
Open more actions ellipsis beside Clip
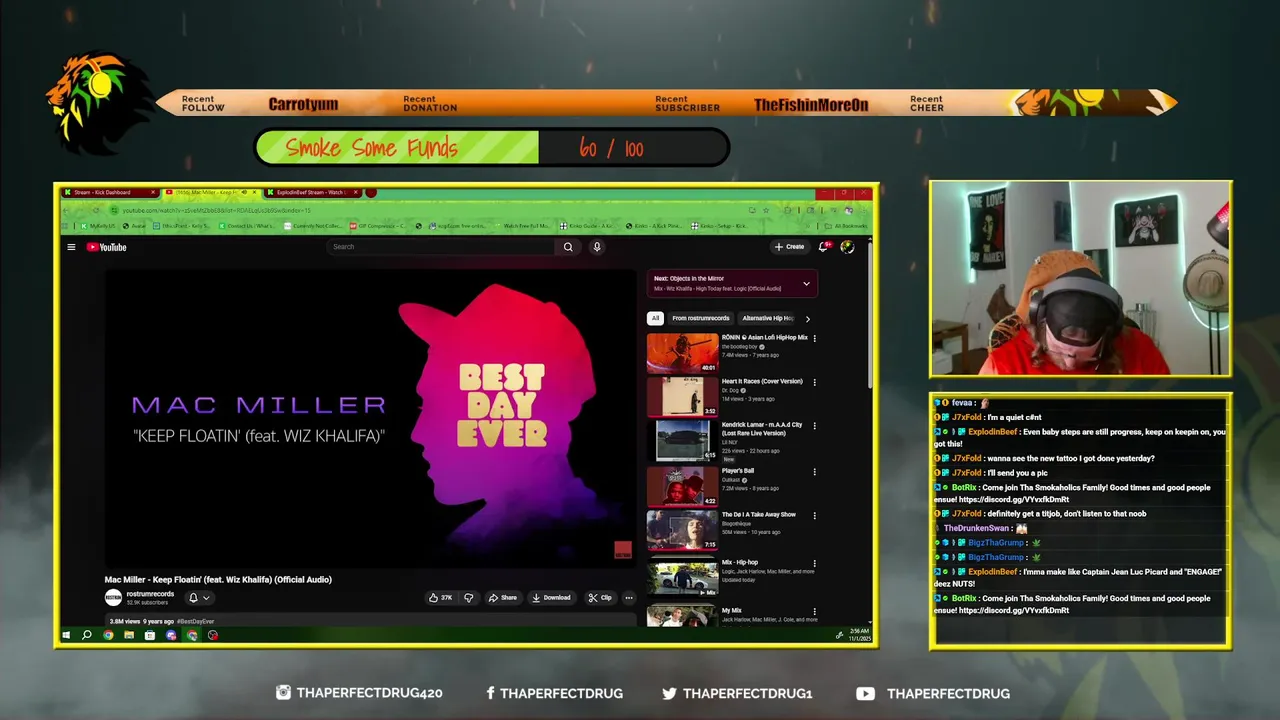629,598
